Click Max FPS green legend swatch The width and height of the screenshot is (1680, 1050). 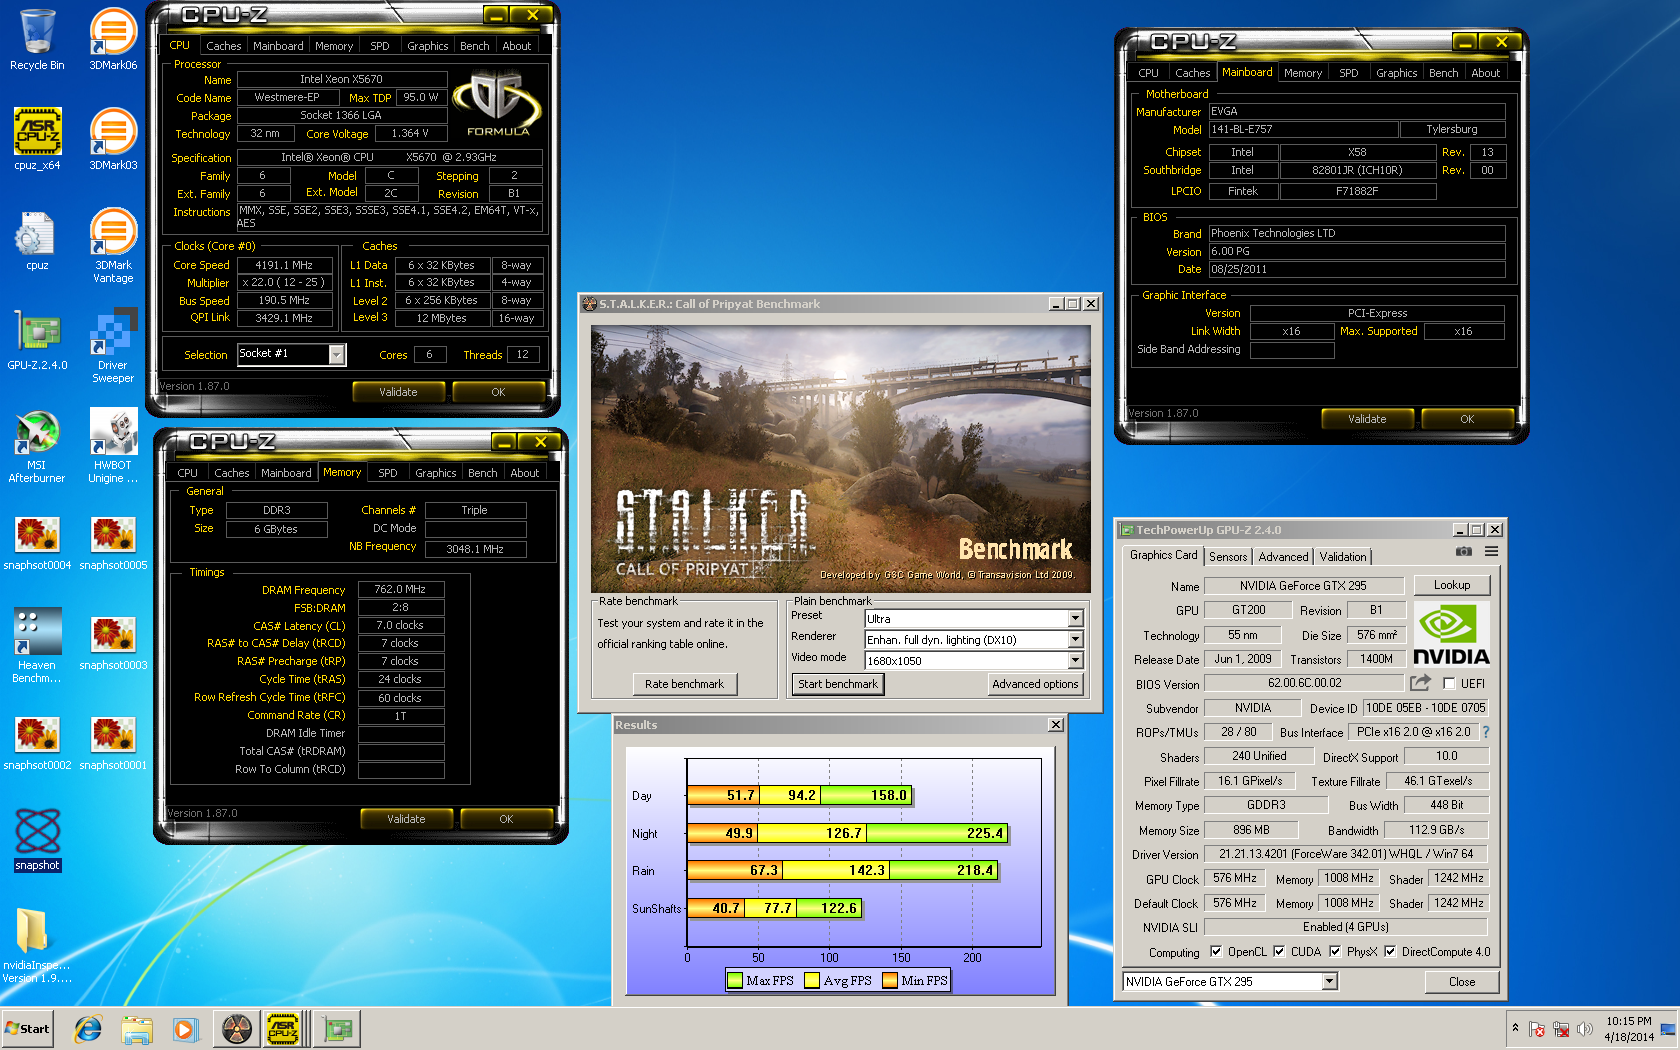736,981
